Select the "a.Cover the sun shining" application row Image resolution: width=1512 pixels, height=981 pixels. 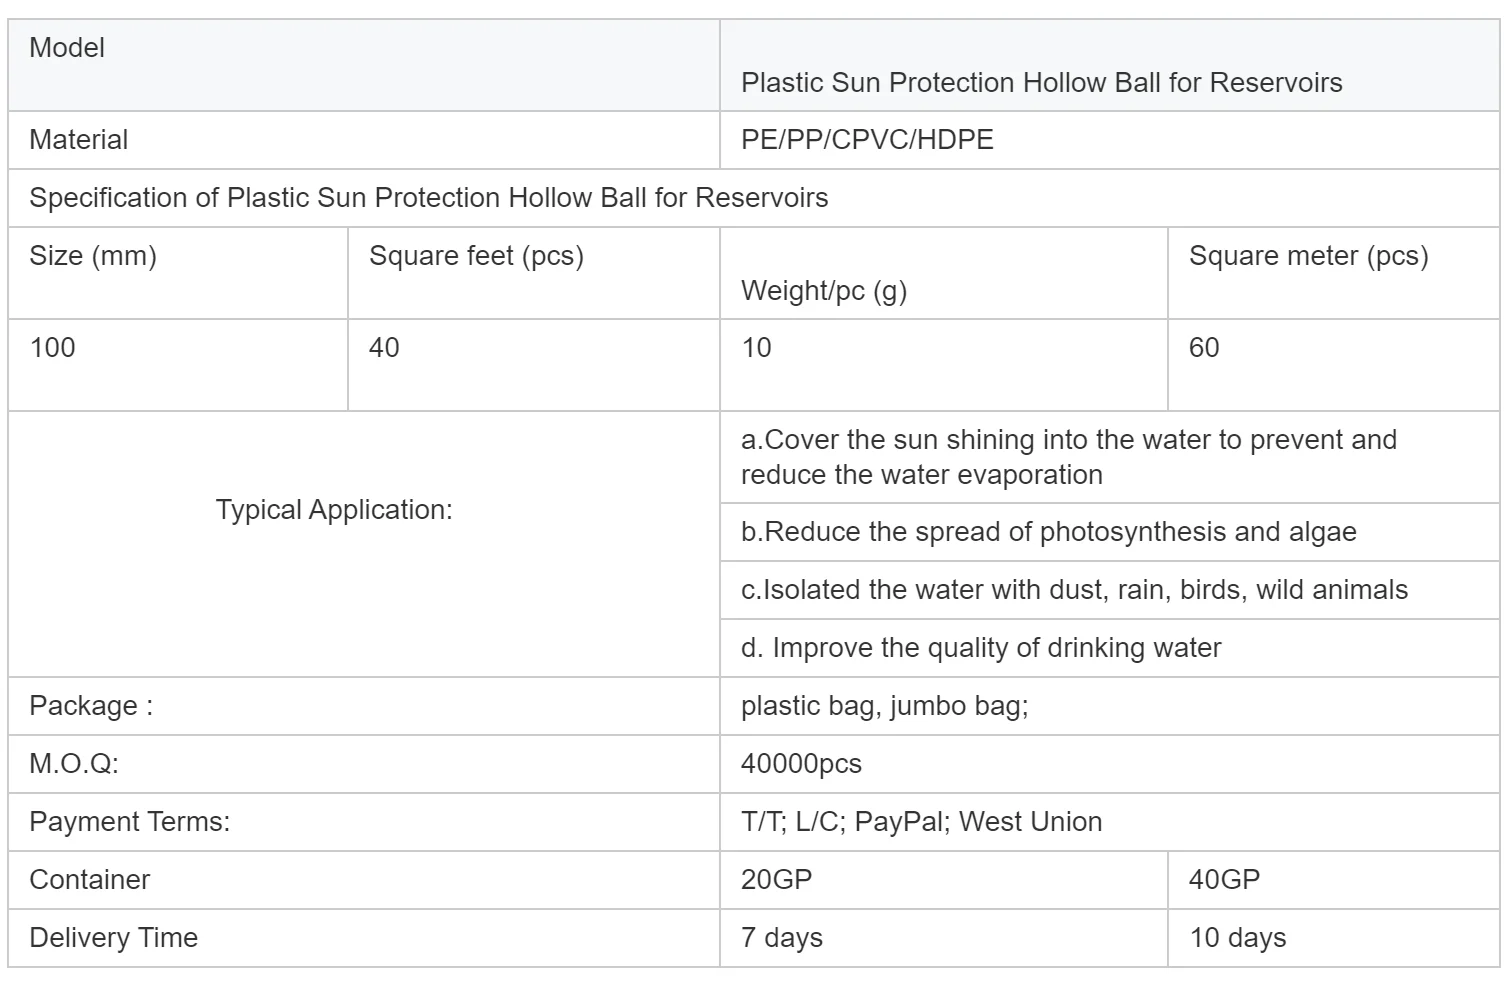(x=1068, y=457)
